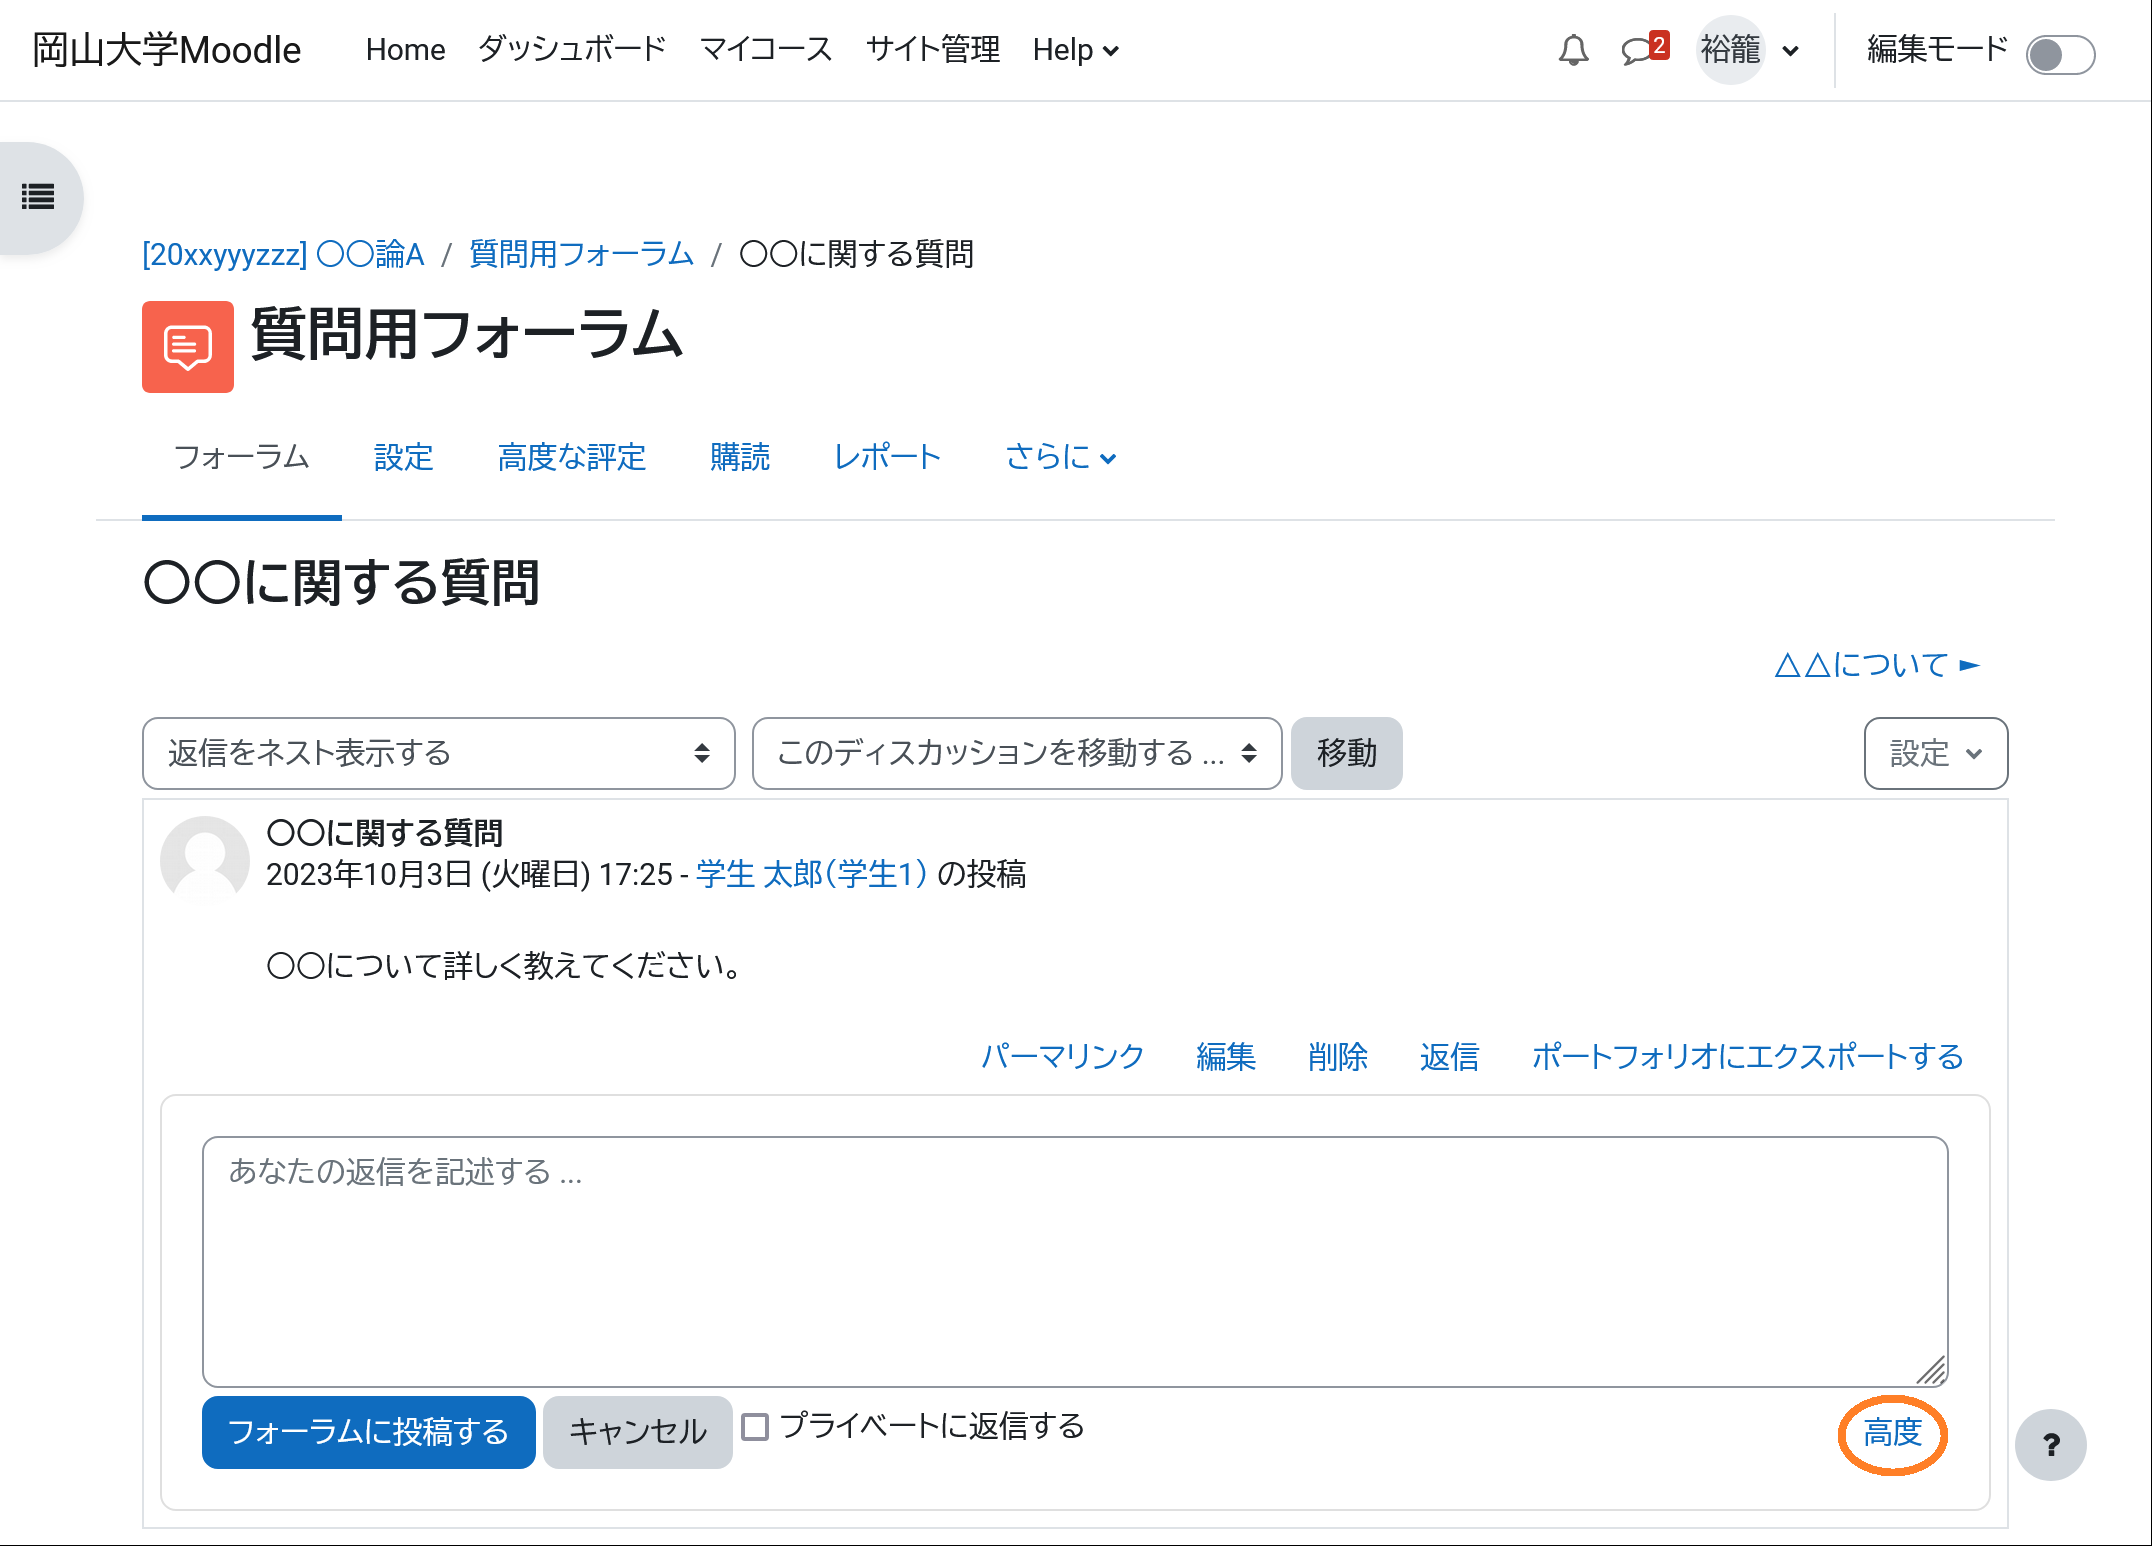Open the Help dropdown menu

click(x=1076, y=50)
